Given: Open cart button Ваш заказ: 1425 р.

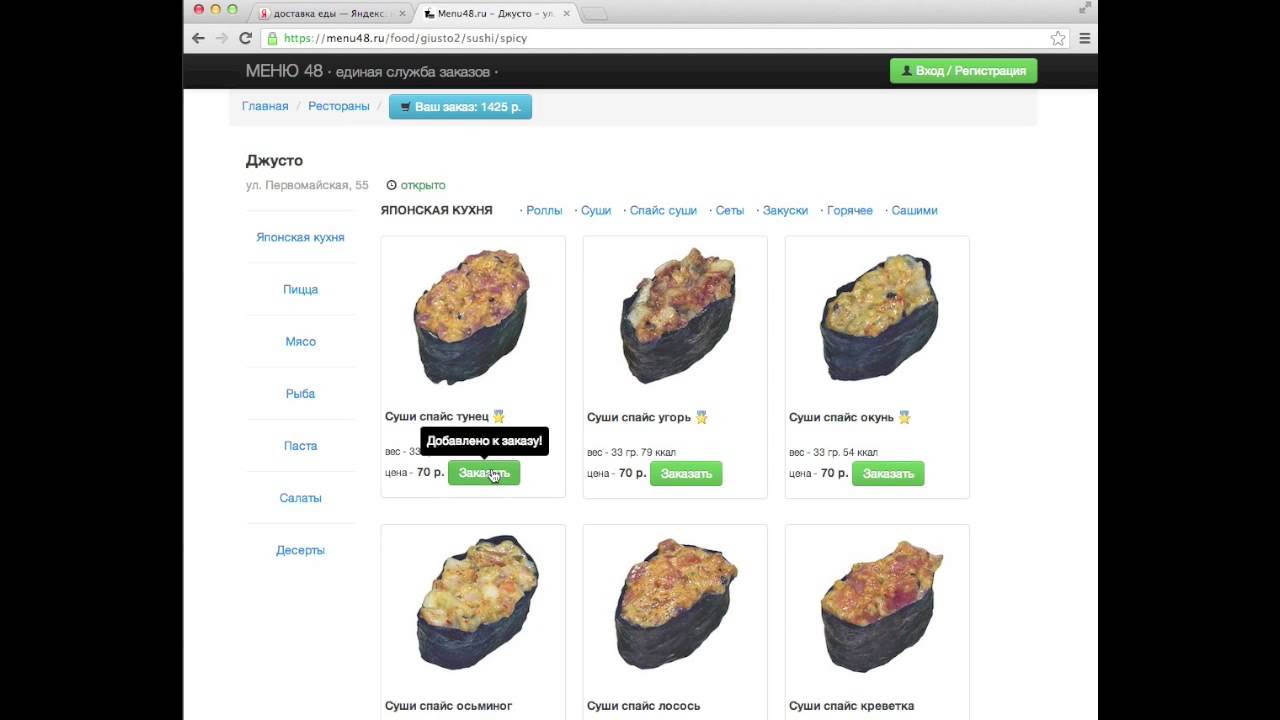Looking at the screenshot, I should 460,107.
